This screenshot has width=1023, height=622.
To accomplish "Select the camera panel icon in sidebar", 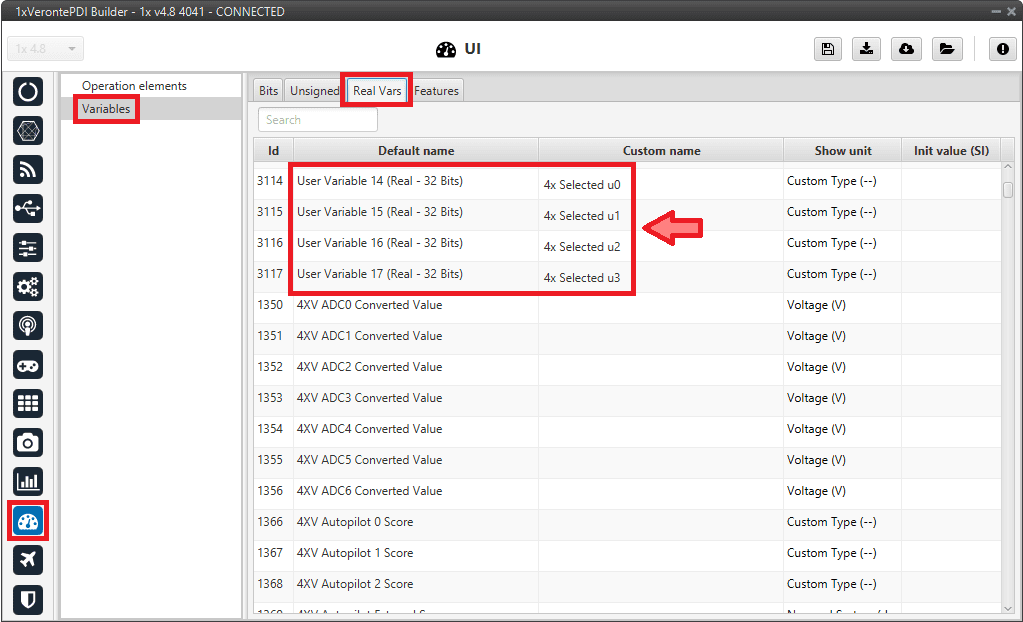I will [28, 442].
